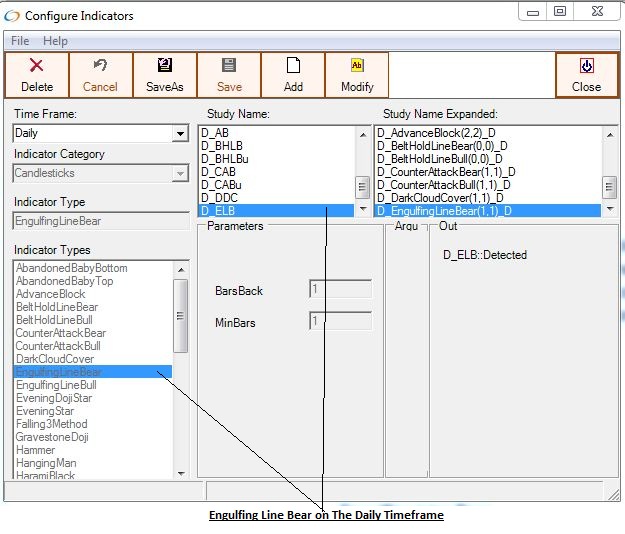Open the Help menu
The image size is (625, 534).
point(56,41)
